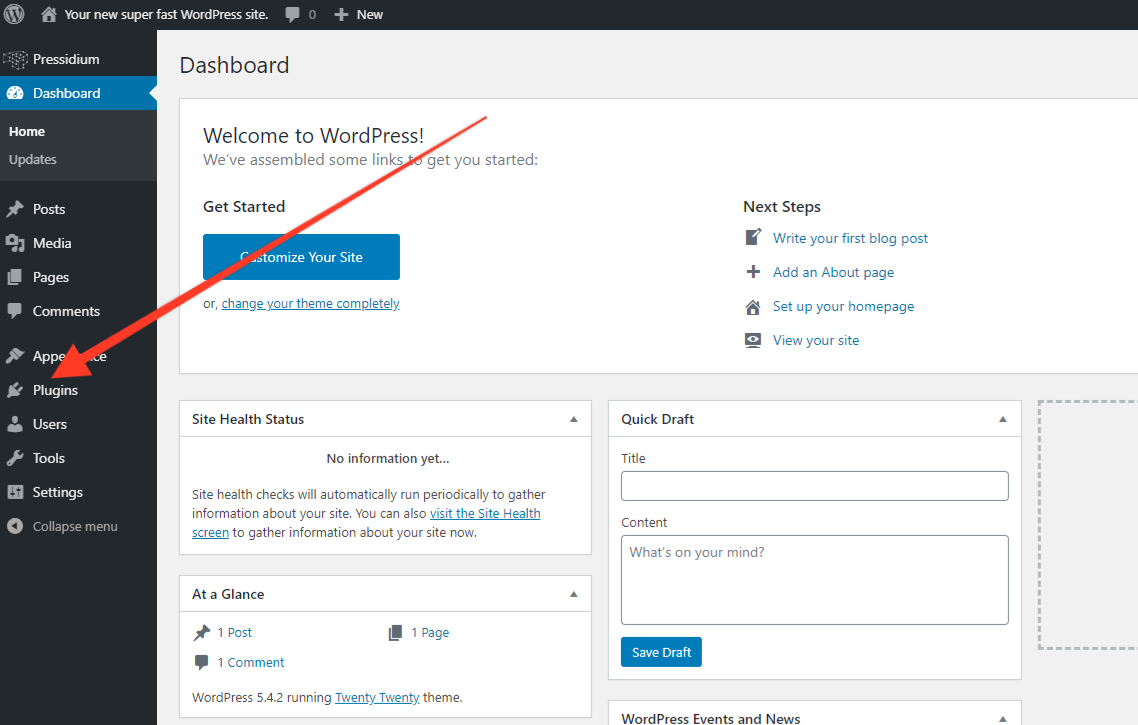Click the pushpin icon beside 1 Post

(202, 633)
